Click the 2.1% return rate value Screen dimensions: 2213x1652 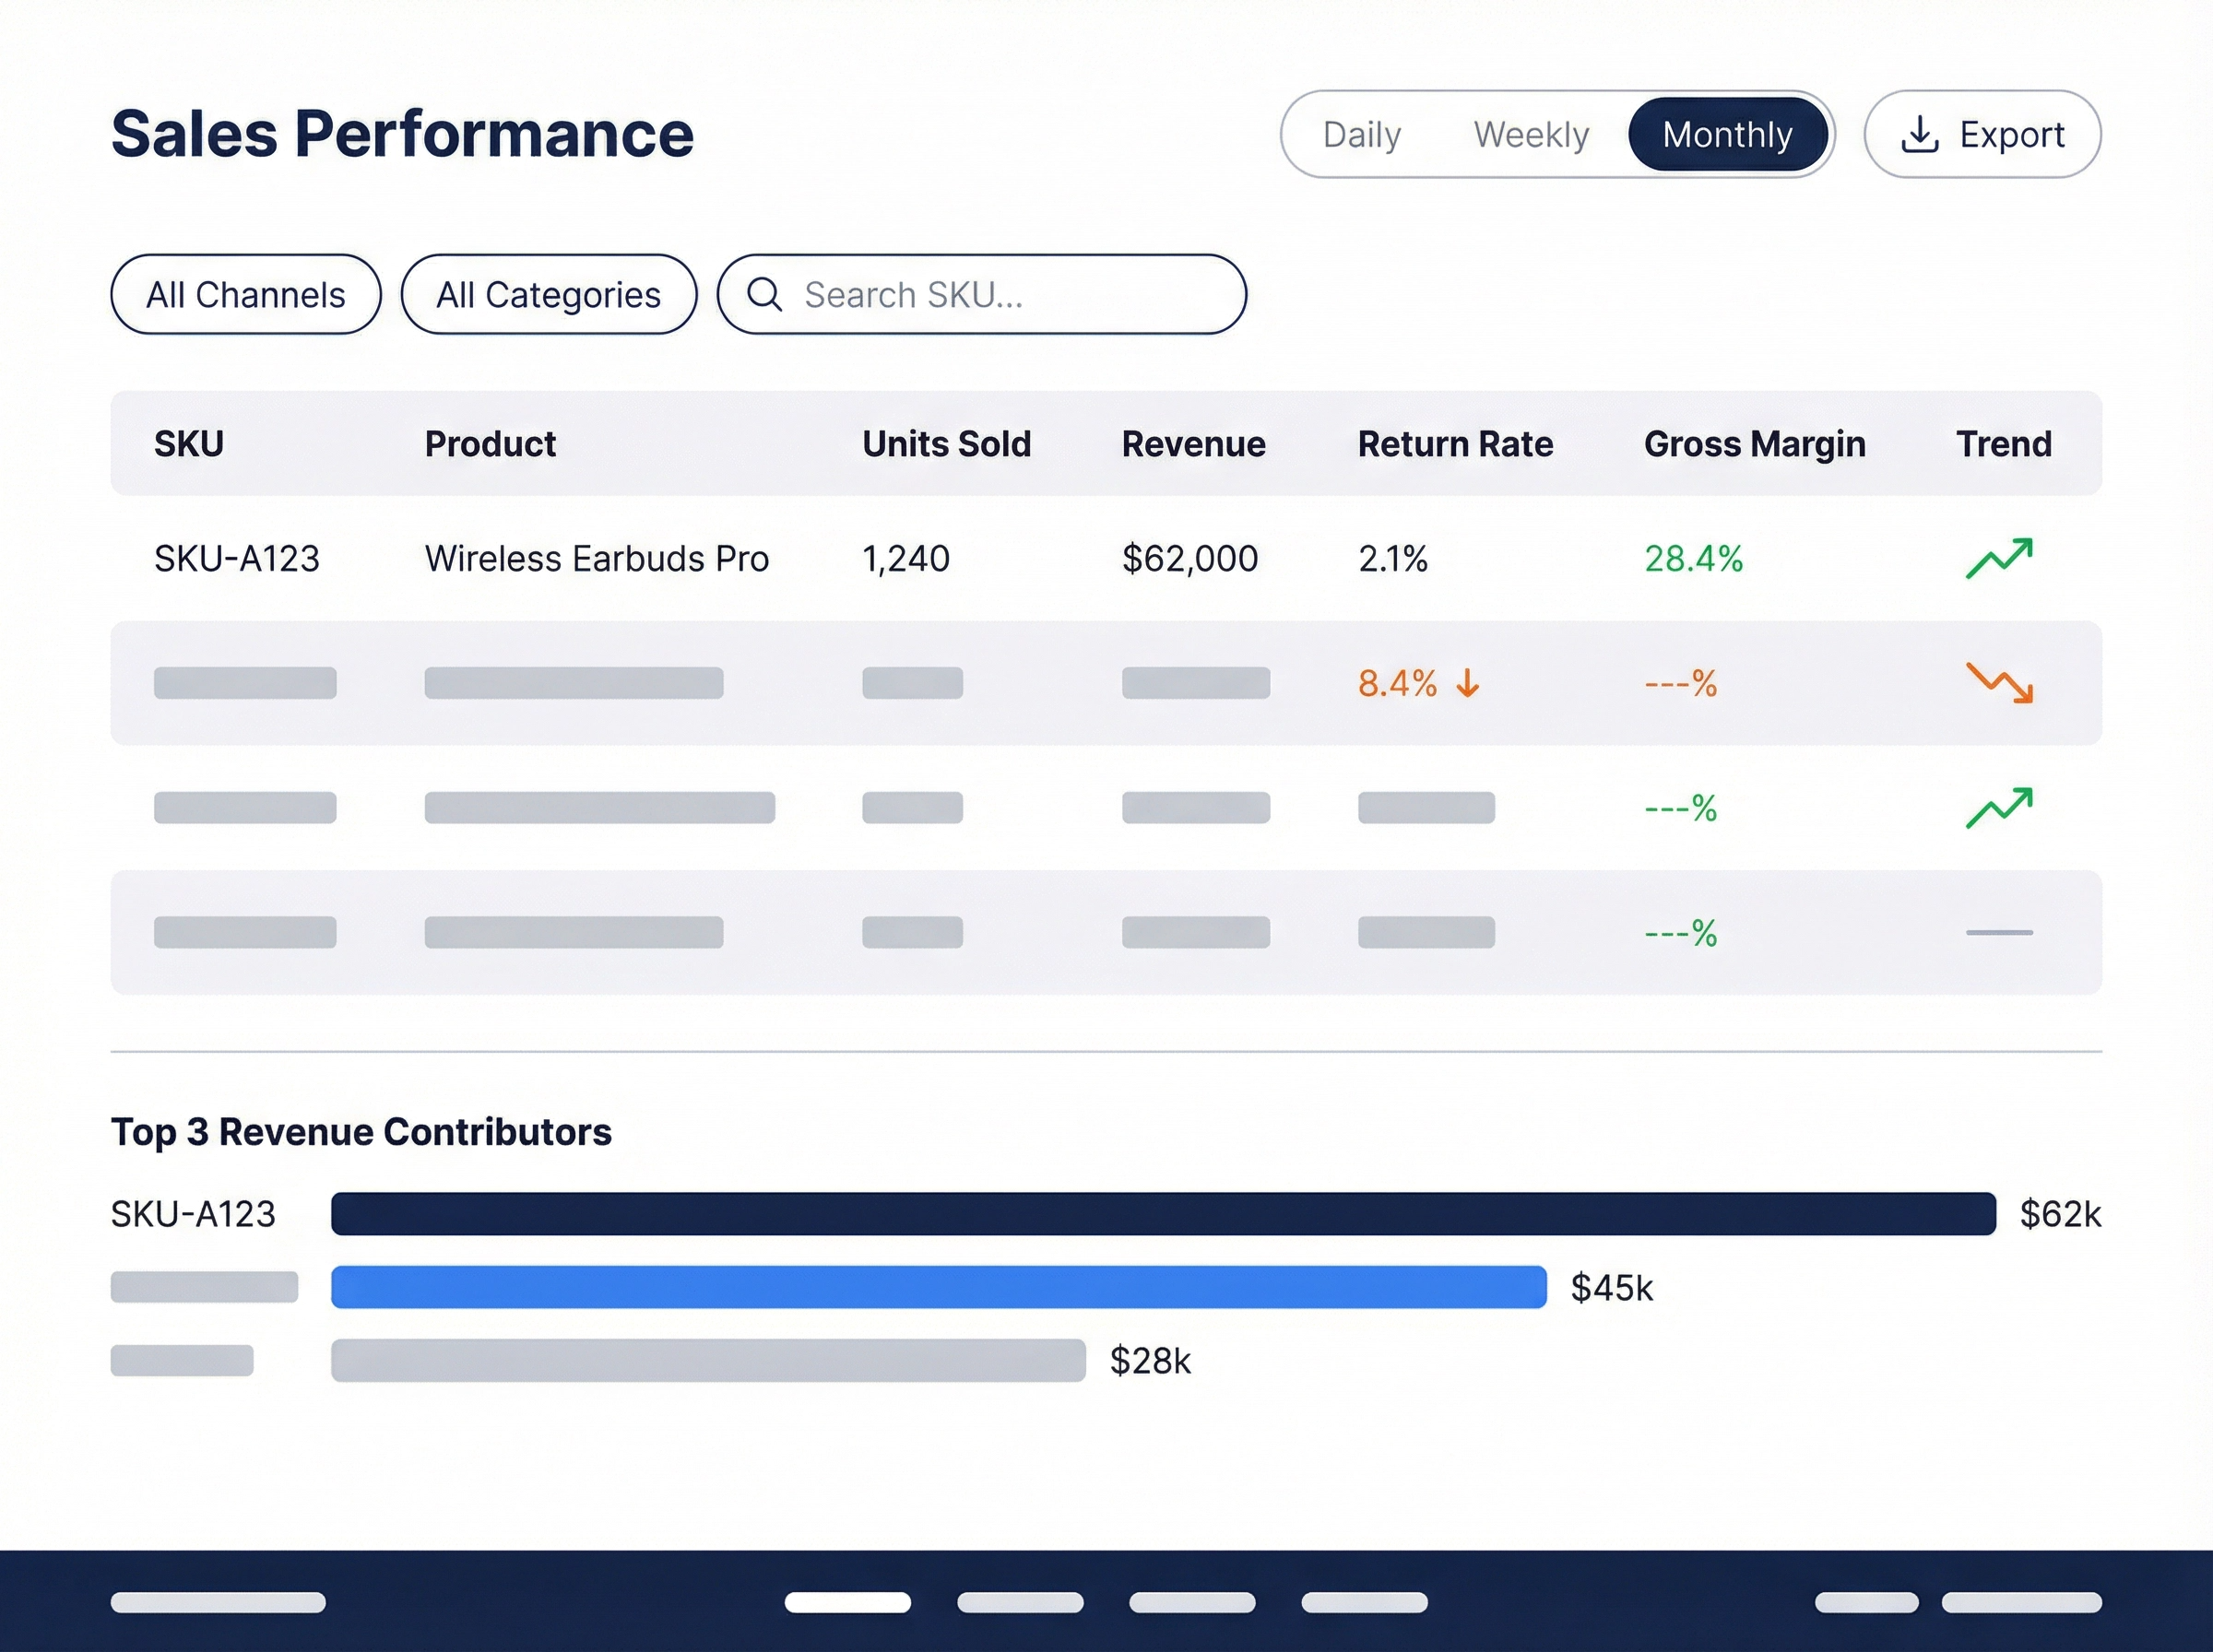(1393, 558)
